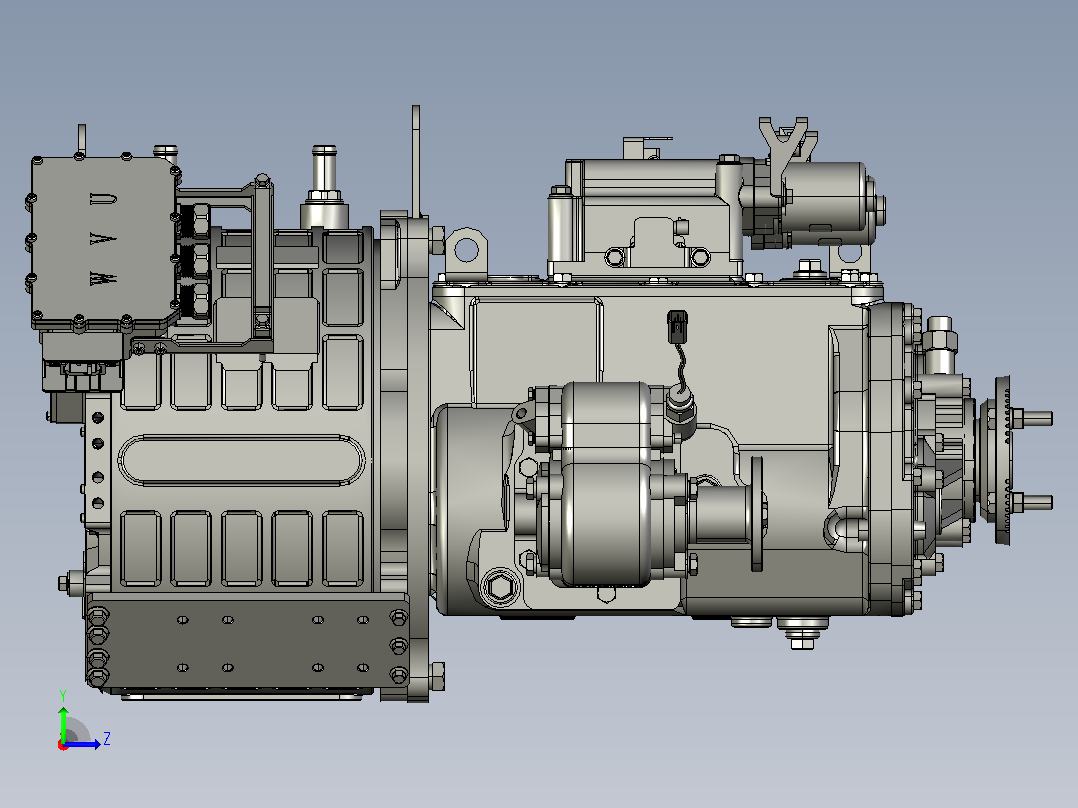1078x808 pixels.
Task: Click the green Y axis of the orientation triad
Action: pyautogui.click(x=63, y=723)
